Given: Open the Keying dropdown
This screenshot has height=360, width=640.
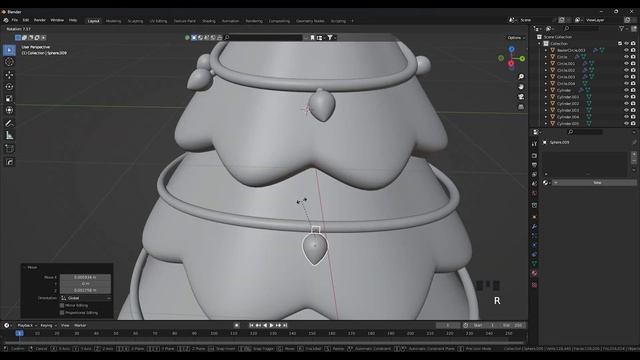Looking at the screenshot, I should pyautogui.click(x=48, y=325).
